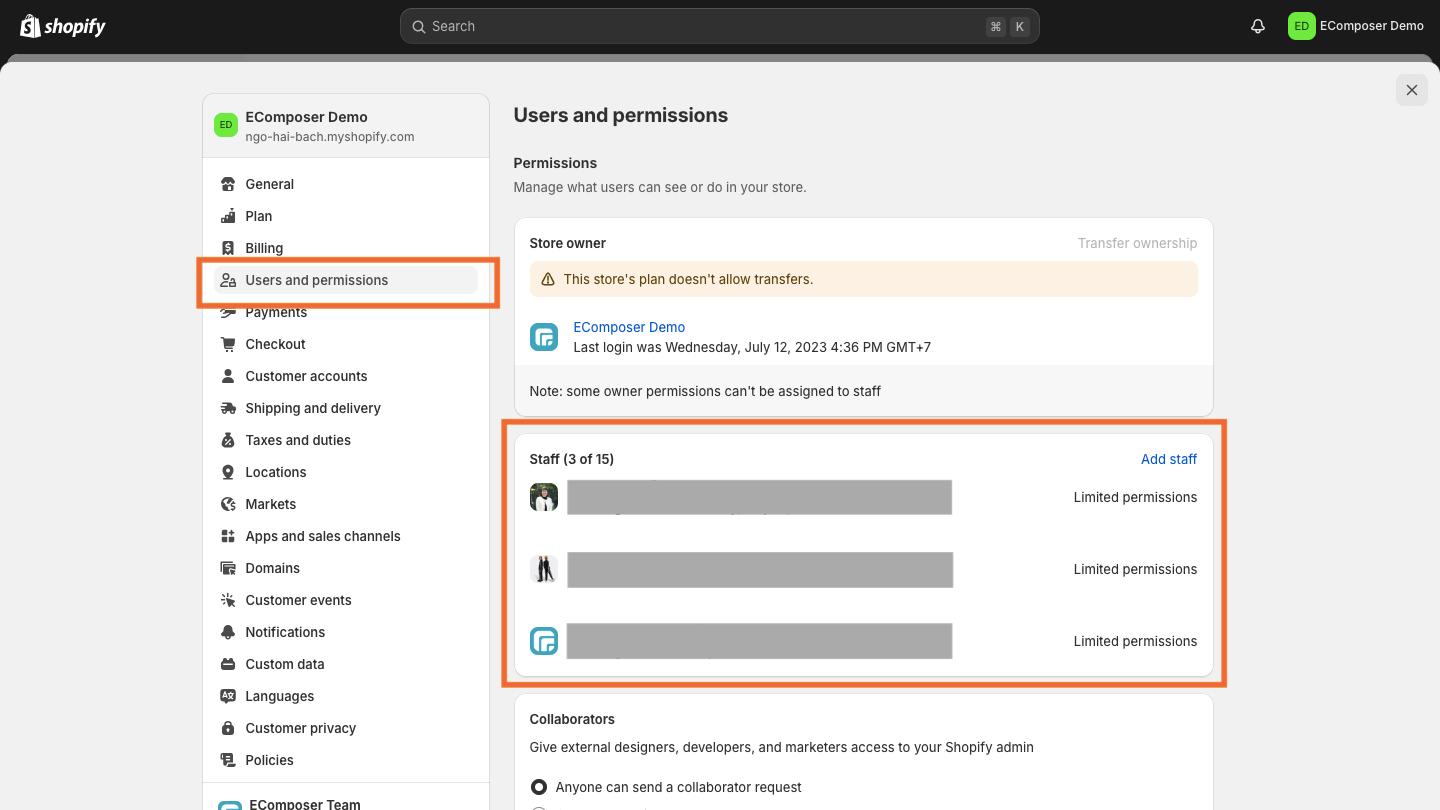Go to Apps and sales channels
Viewport: 1440px width, 810px height.
tap(346, 536)
